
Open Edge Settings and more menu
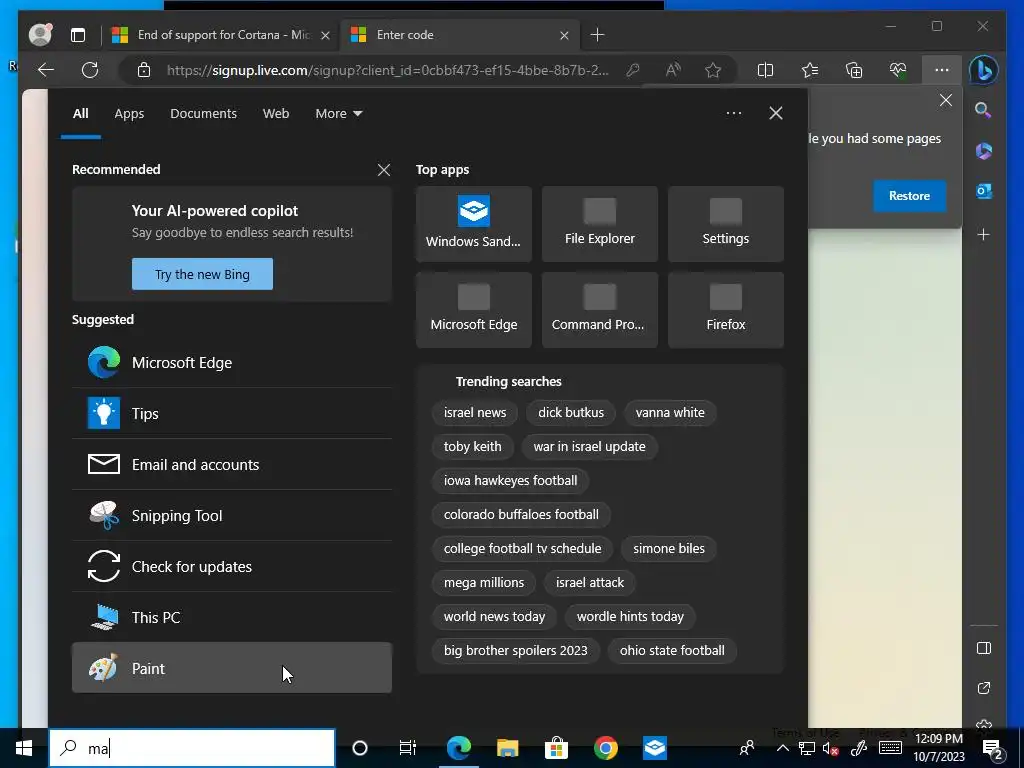coord(941,70)
